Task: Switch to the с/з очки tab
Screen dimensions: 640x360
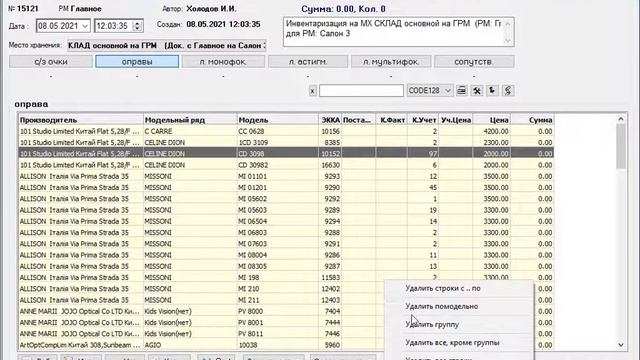Action: click(x=51, y=62)
